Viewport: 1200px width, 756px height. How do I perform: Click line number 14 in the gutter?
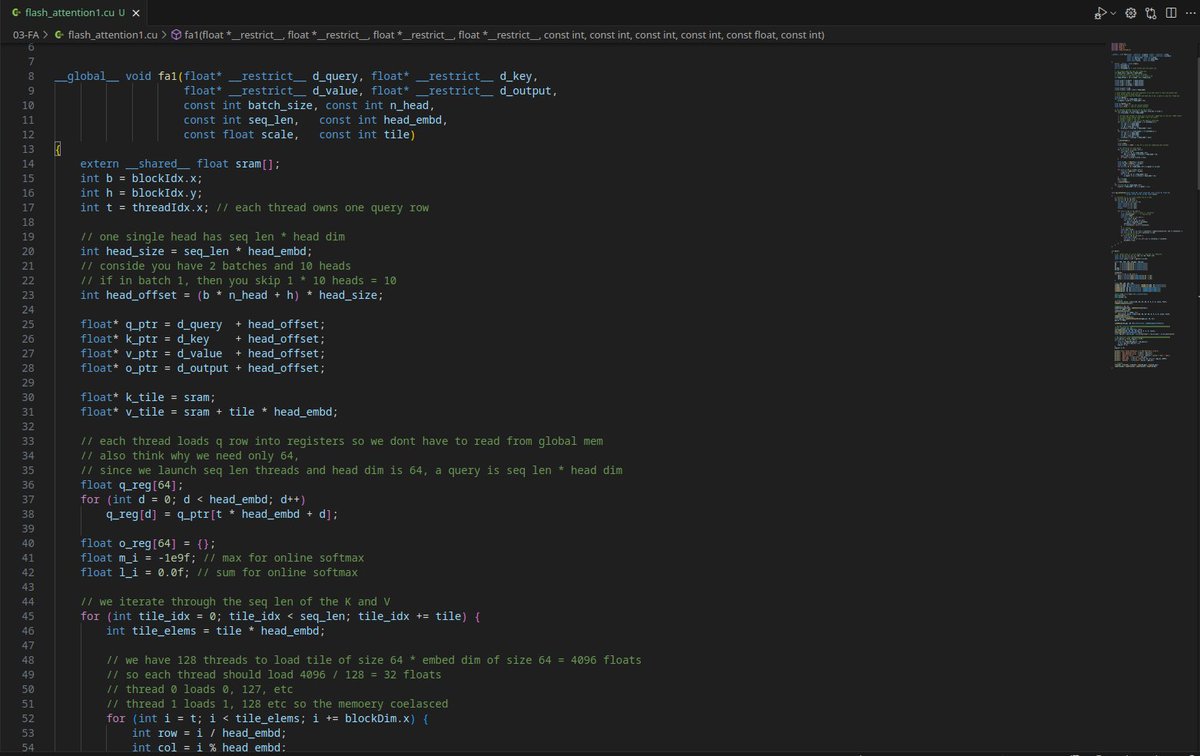(x=28, y=163)
